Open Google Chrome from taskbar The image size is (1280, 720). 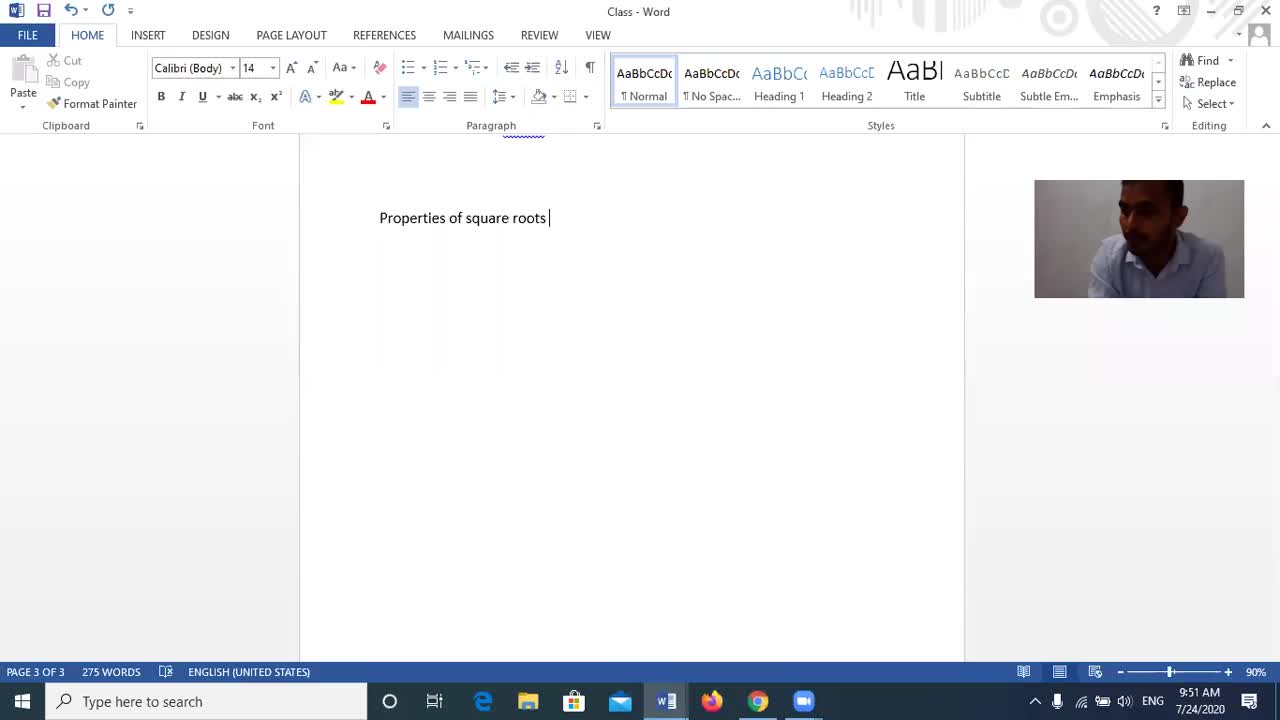point(758,701)
